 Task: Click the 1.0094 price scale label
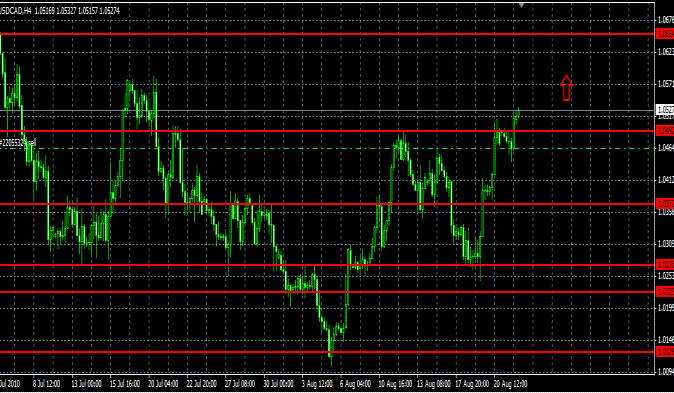666,372
